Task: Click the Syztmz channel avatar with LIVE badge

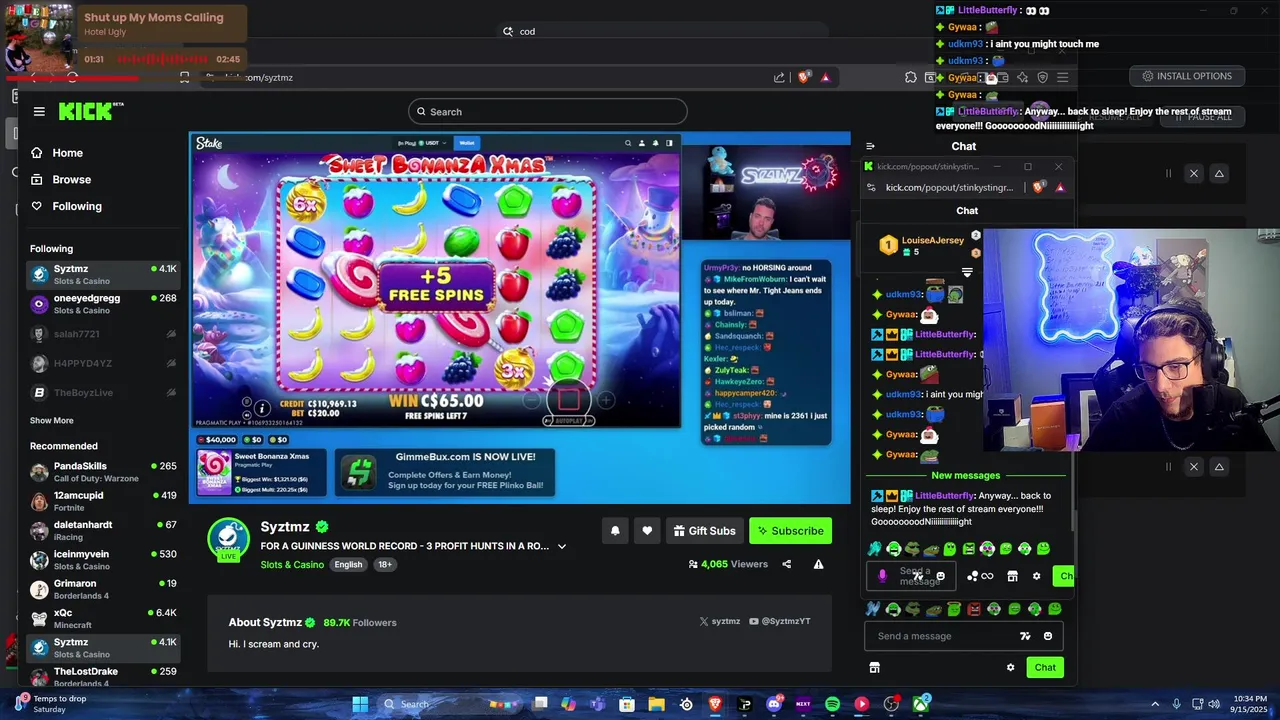Action: pyautogui.click(x=228, y=539)
